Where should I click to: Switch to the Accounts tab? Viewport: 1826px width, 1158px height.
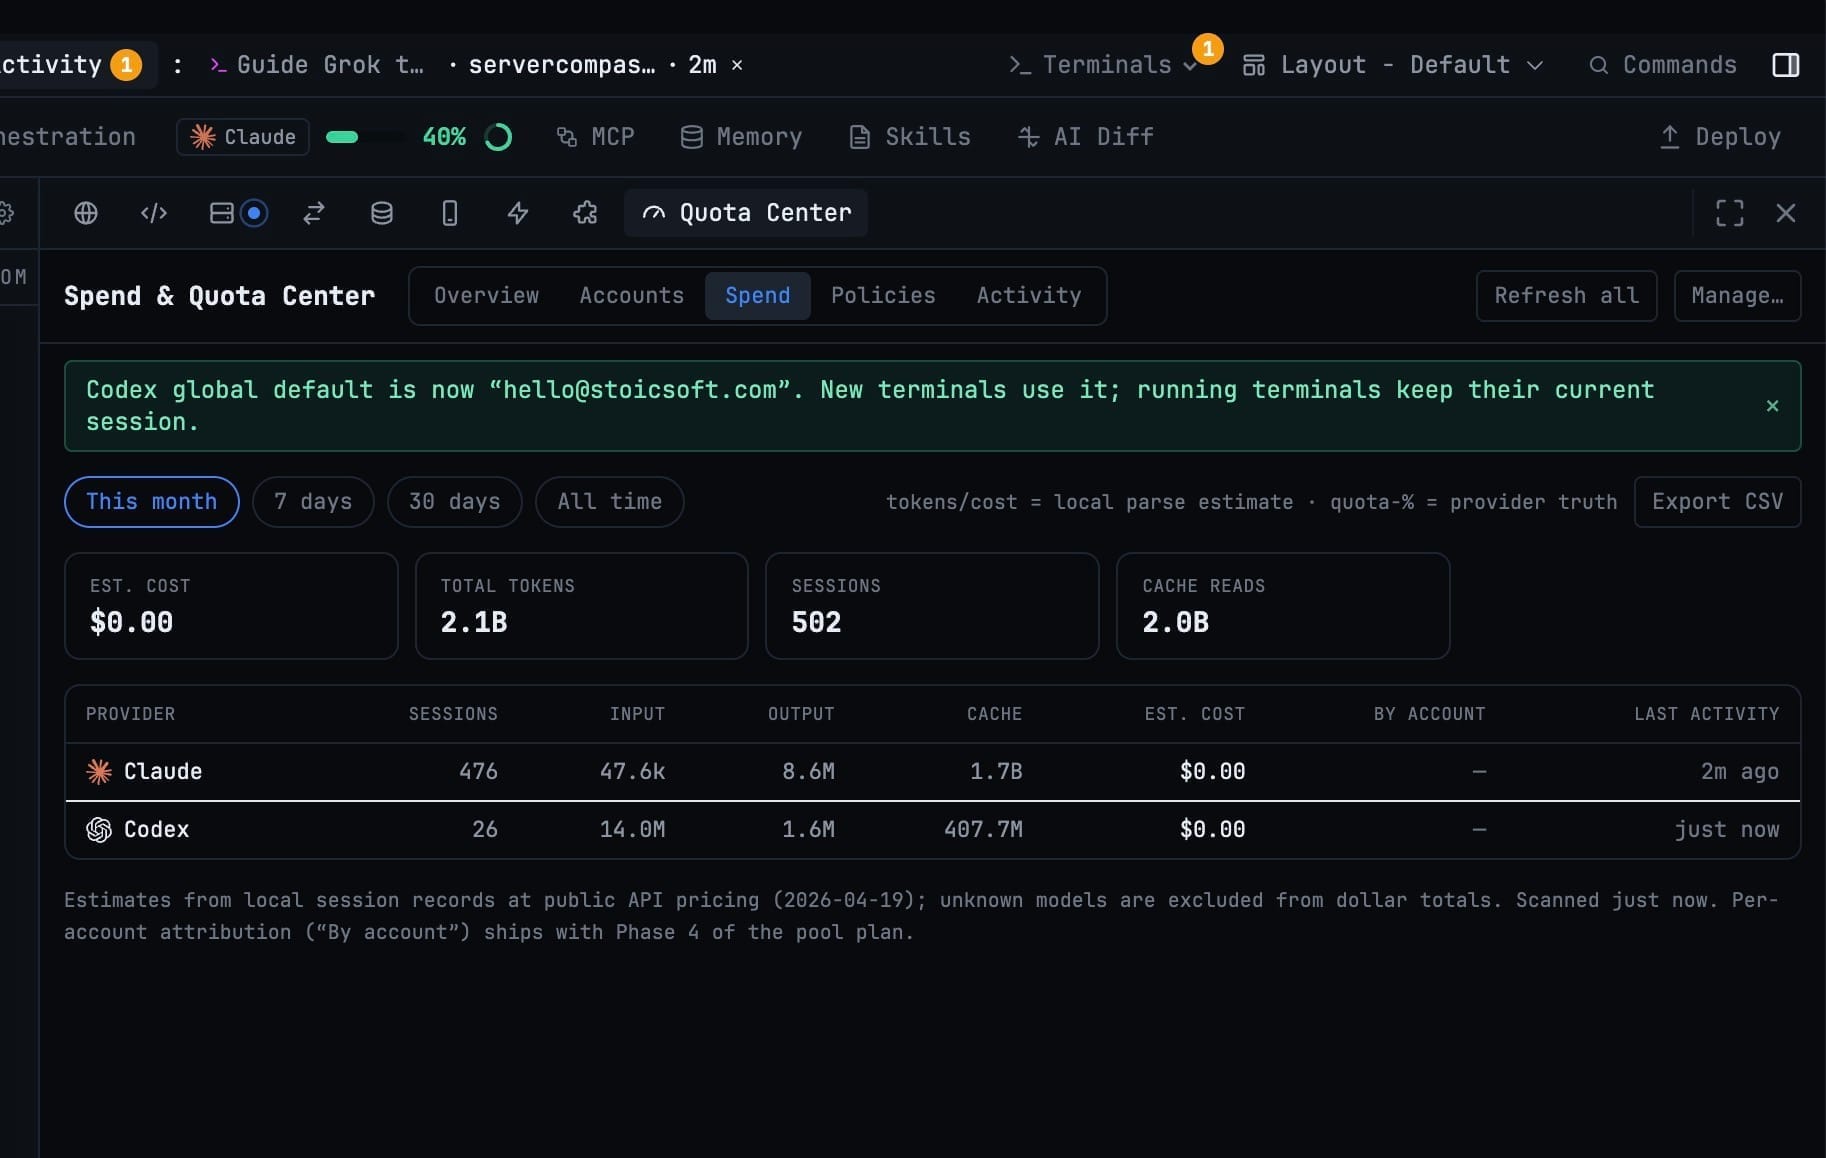632,296
